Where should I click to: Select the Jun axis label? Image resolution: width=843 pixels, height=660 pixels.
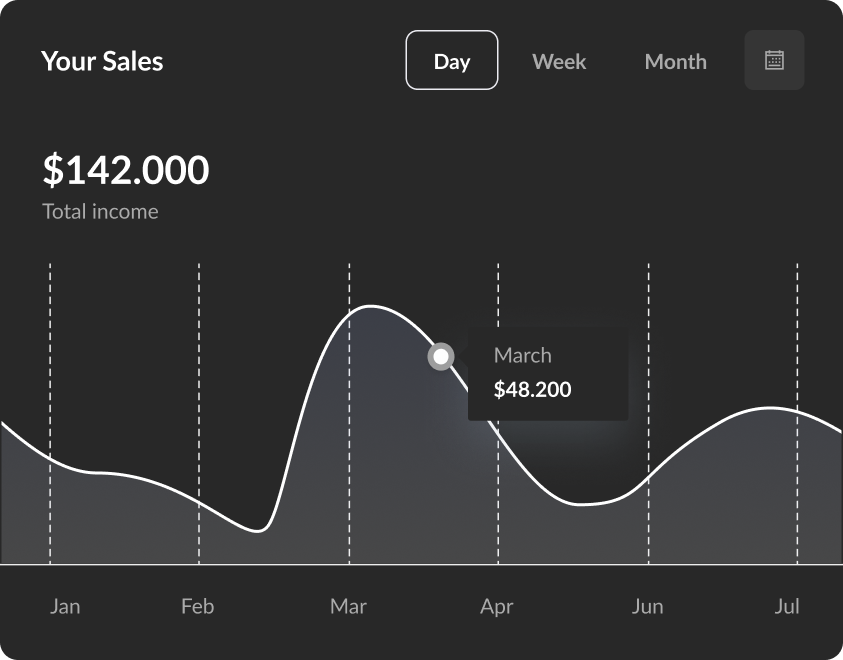(x=648, y=606)
